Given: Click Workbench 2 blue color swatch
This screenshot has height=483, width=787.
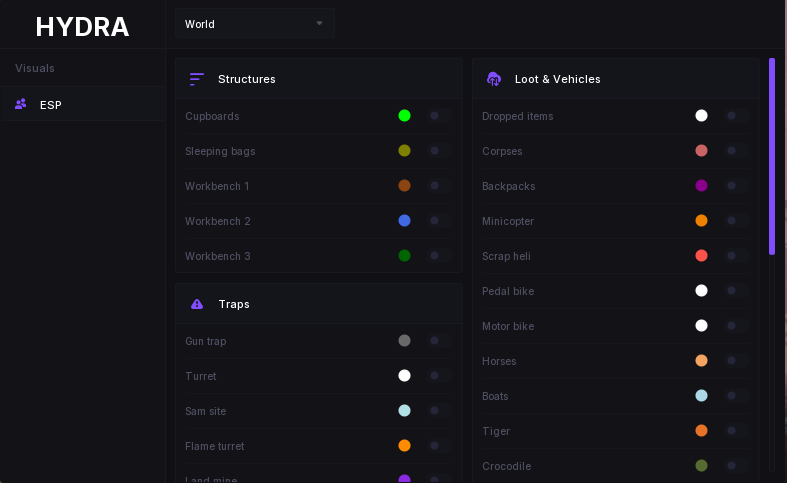Looking at the screenshot, I should pyautogui.click(x=405, y=221).
